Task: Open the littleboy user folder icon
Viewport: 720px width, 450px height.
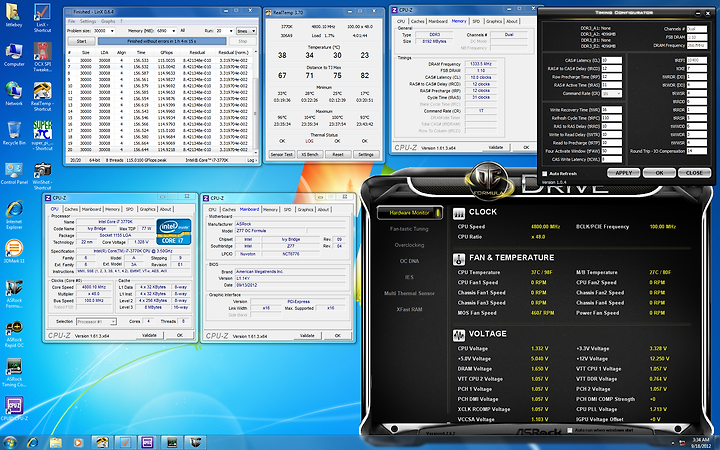Action: [14, 16]
